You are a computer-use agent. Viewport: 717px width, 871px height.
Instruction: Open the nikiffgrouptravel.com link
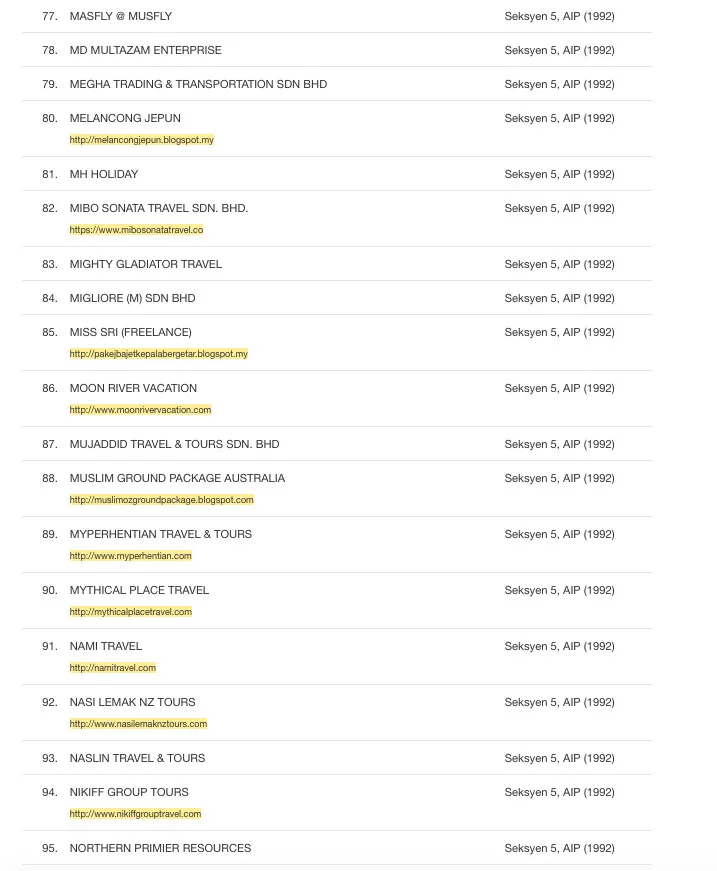(135, 814)
